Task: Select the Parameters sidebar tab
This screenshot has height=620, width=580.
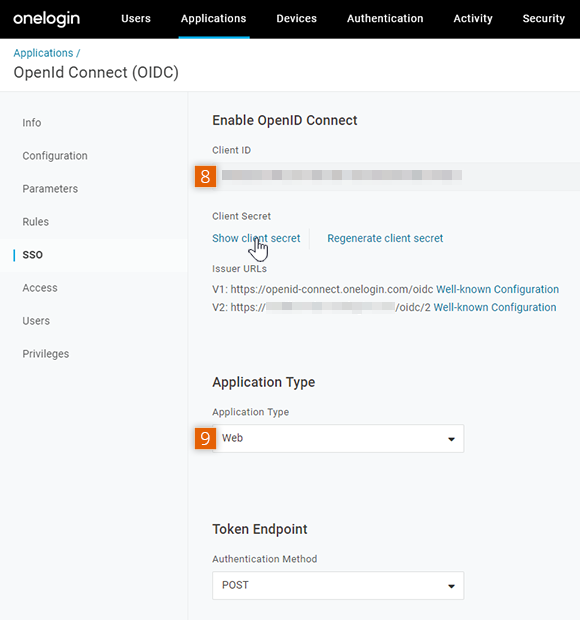Action: [50, 189]
